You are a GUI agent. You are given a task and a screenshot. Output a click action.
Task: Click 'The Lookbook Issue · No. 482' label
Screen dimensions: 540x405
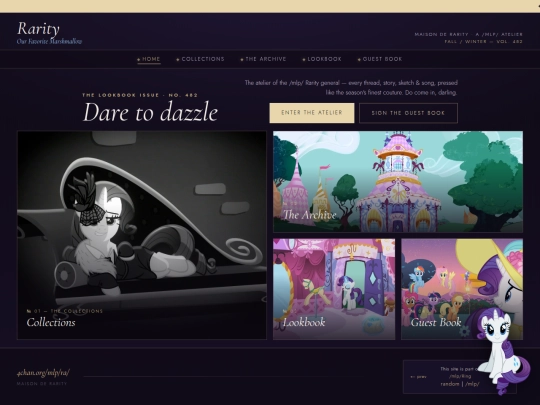coord(140,95)
